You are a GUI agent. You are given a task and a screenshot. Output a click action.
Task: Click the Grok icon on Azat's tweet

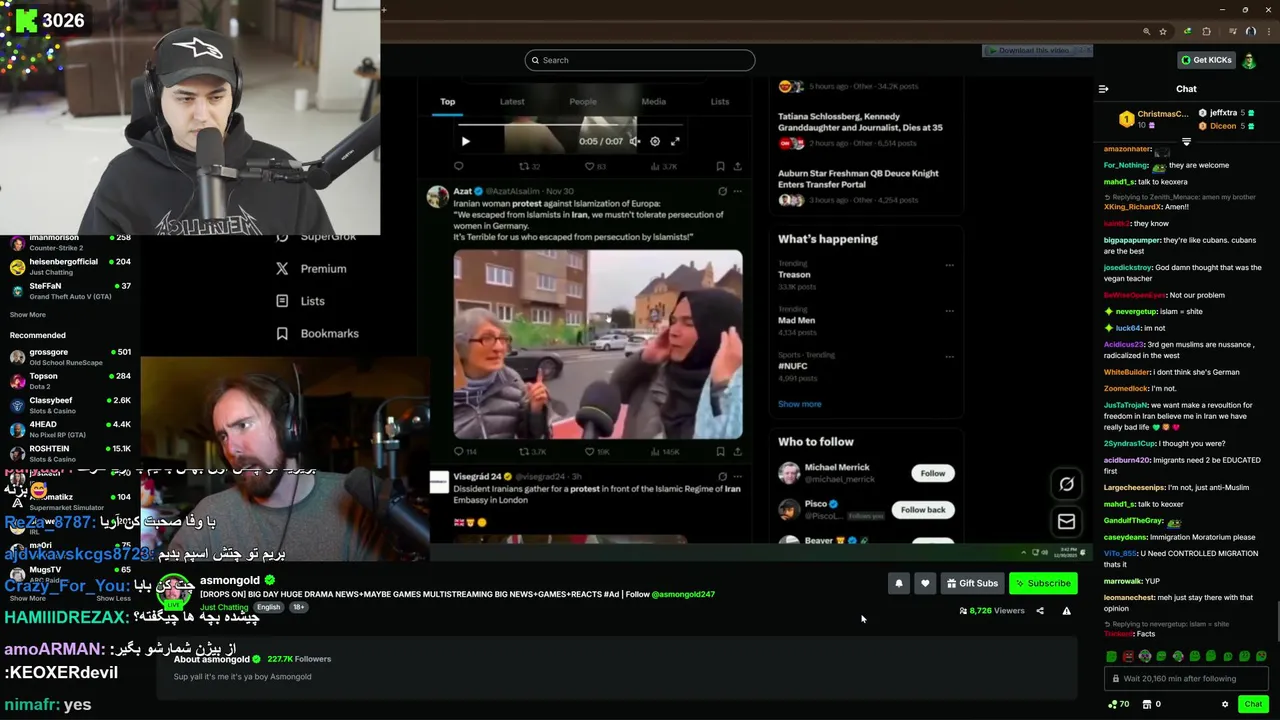click(x=722, y=191)
